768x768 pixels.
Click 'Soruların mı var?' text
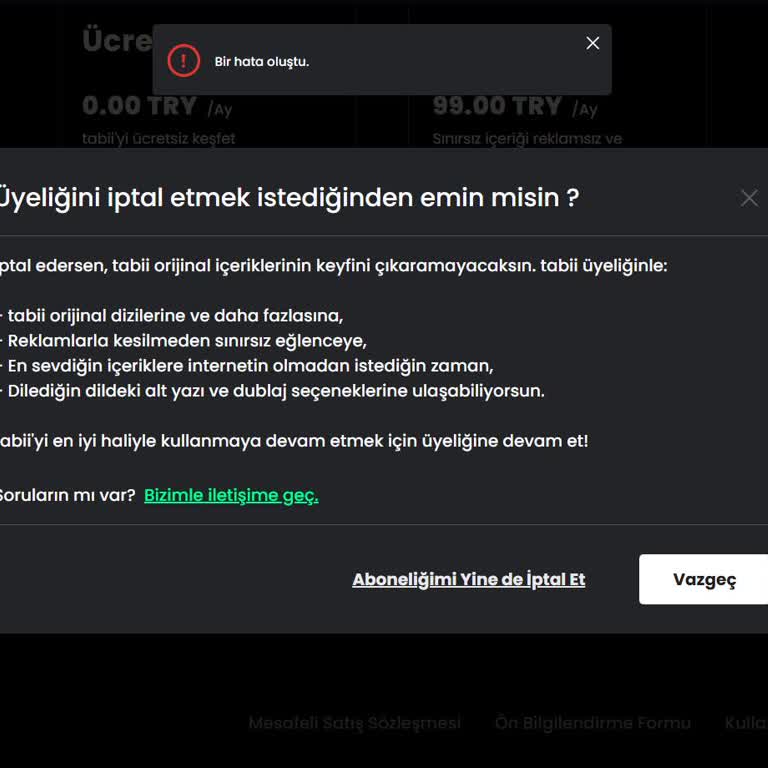pos(68,495)
